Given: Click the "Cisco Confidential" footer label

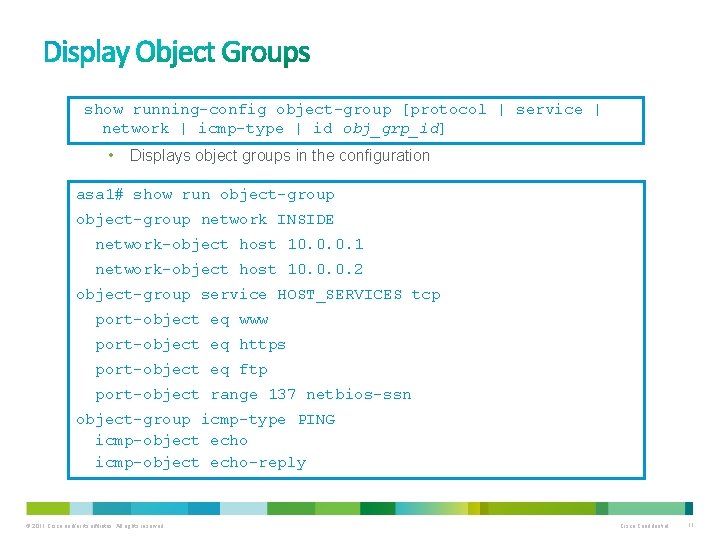Looking at the screenshot, I should click(x=644, y=526).
